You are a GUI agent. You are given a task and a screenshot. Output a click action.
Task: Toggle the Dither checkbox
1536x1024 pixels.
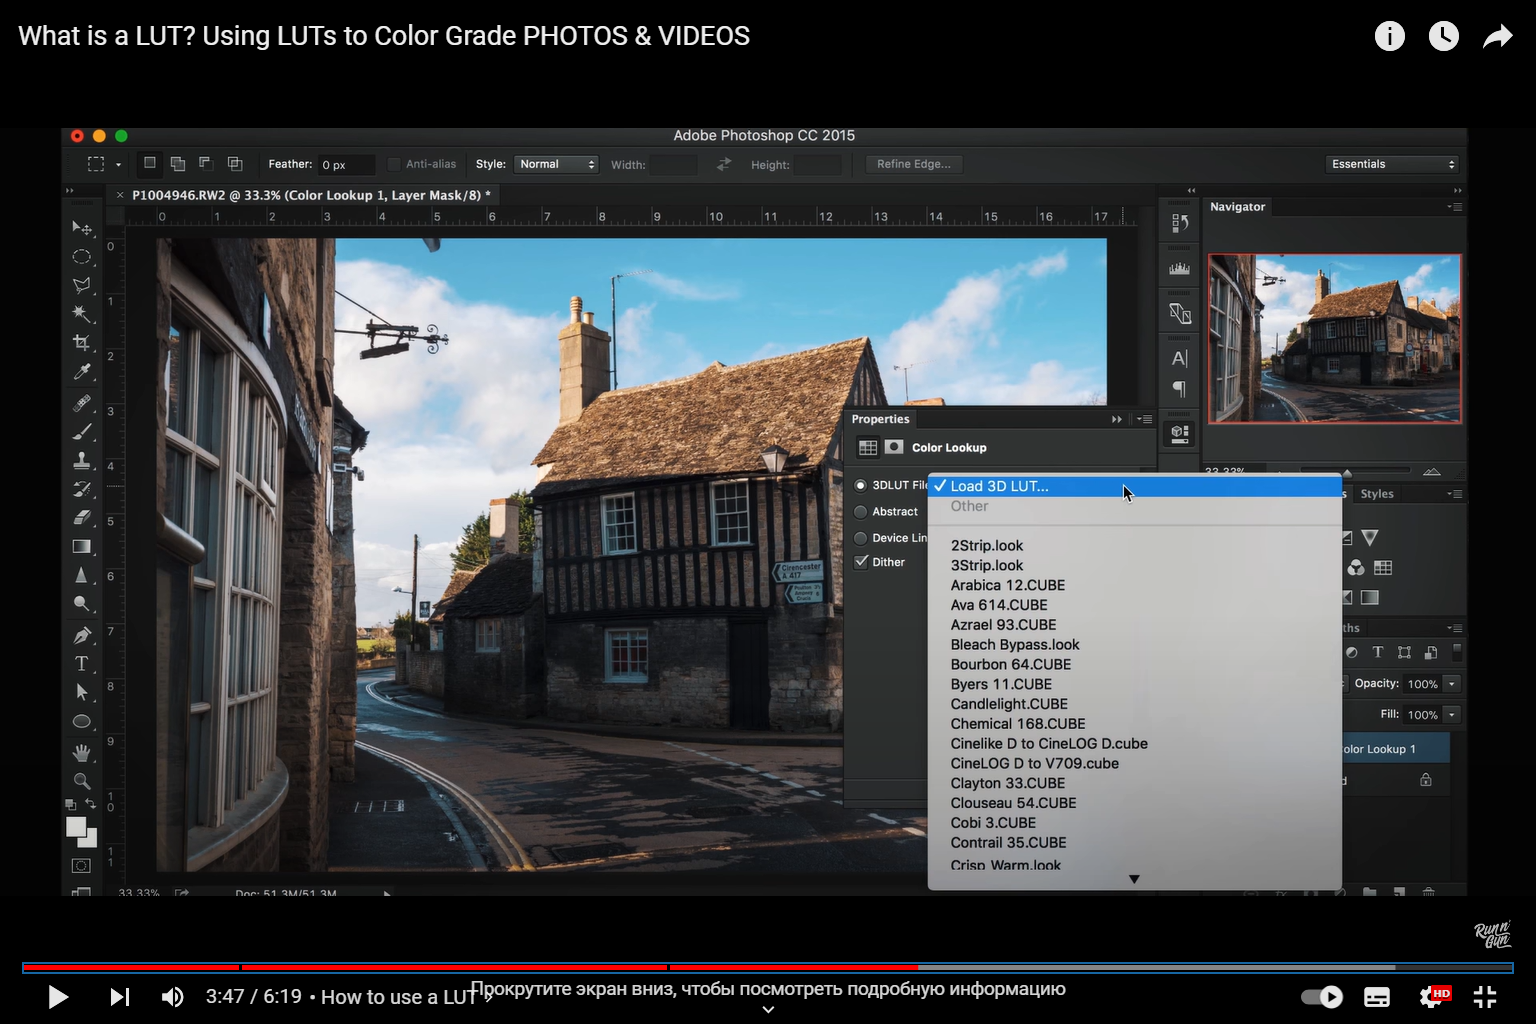pos(862,561)
